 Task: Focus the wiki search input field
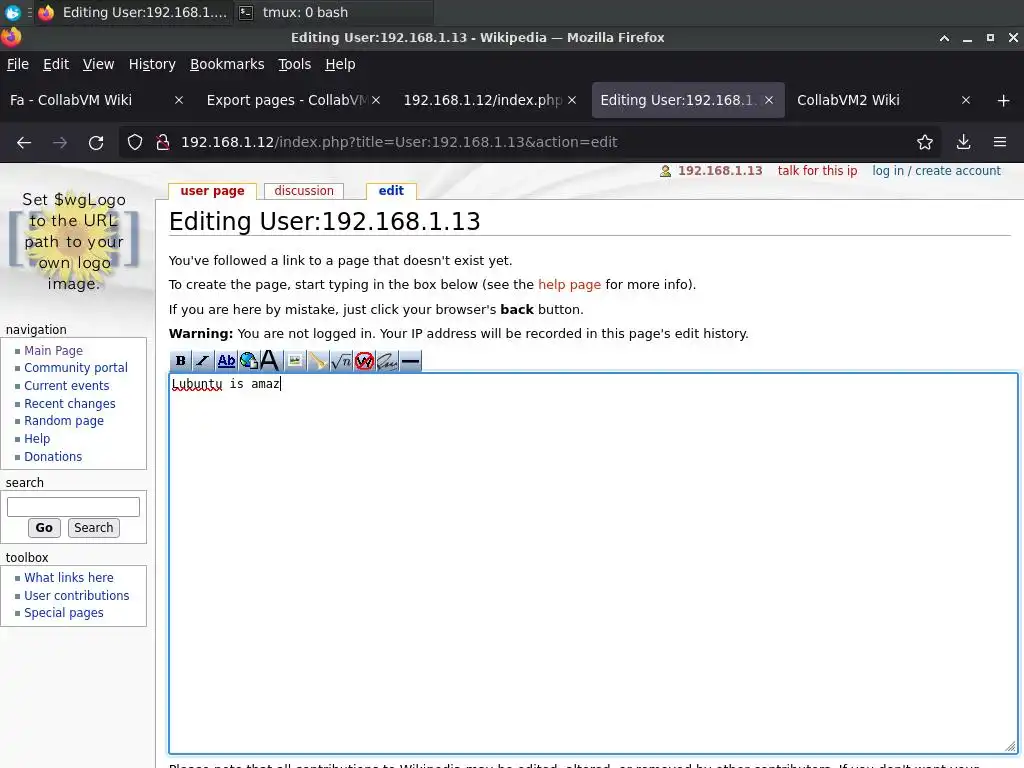point(73,507)
